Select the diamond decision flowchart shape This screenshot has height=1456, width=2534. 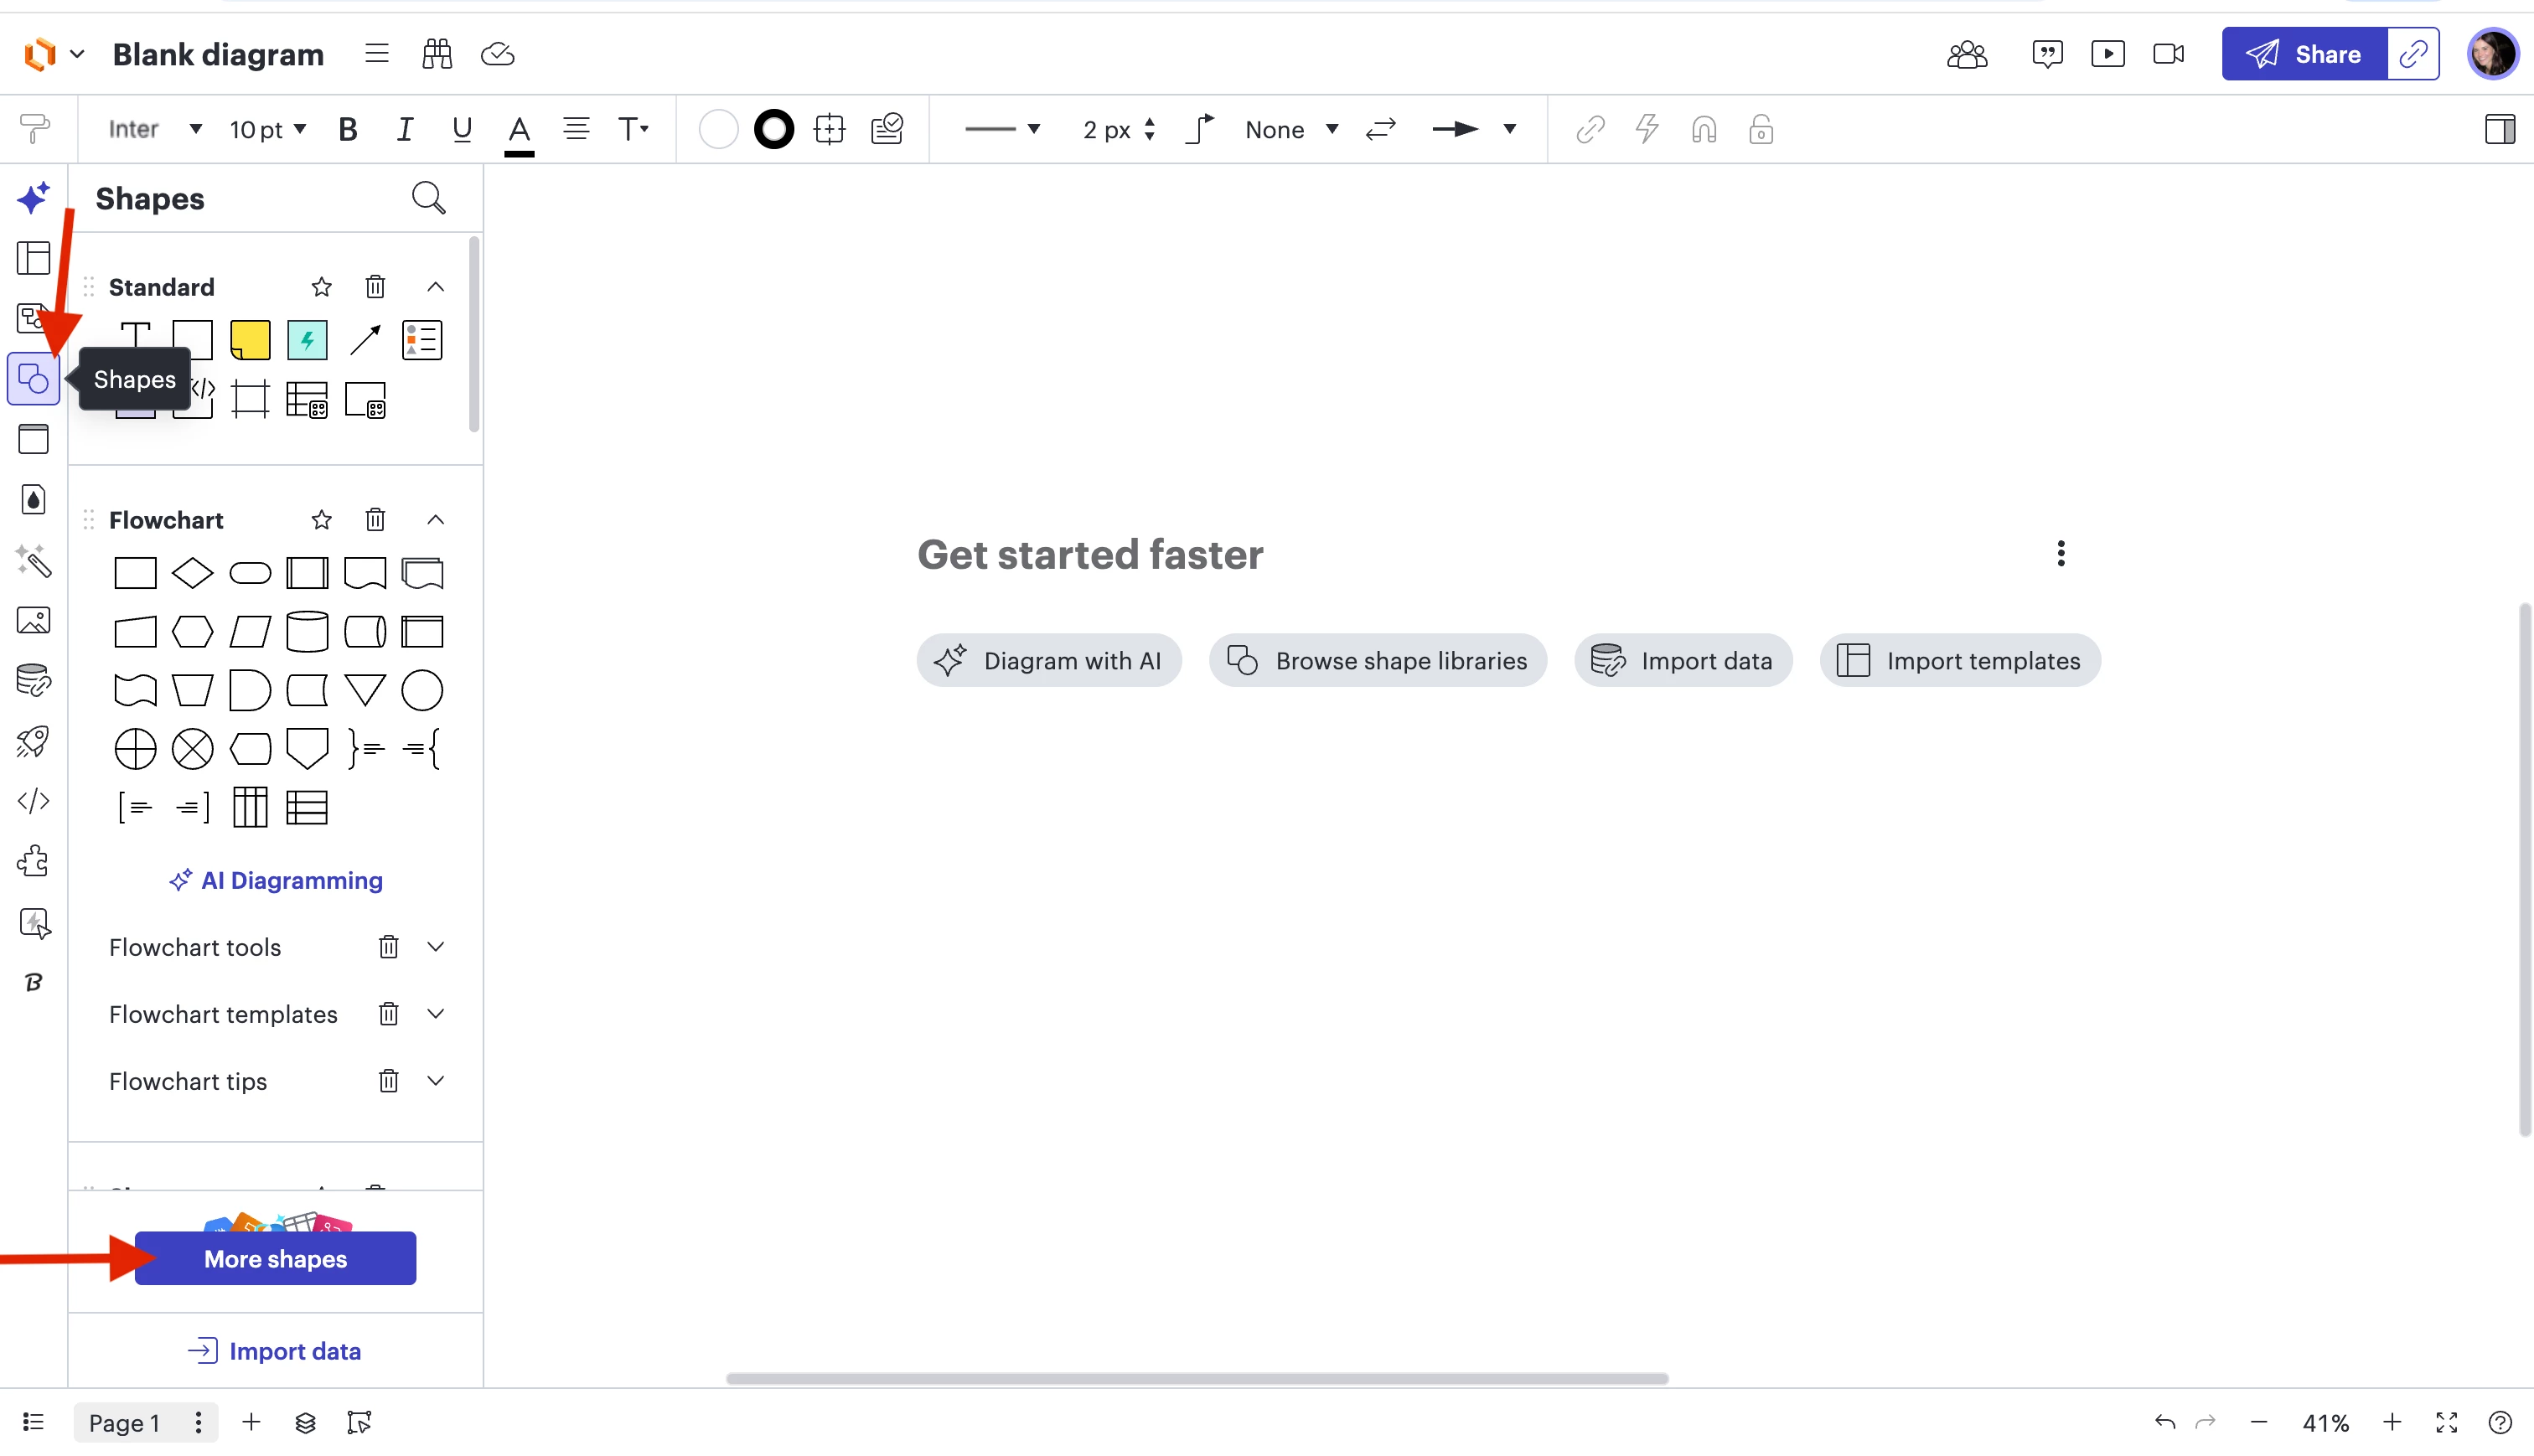tap(192, 573)
